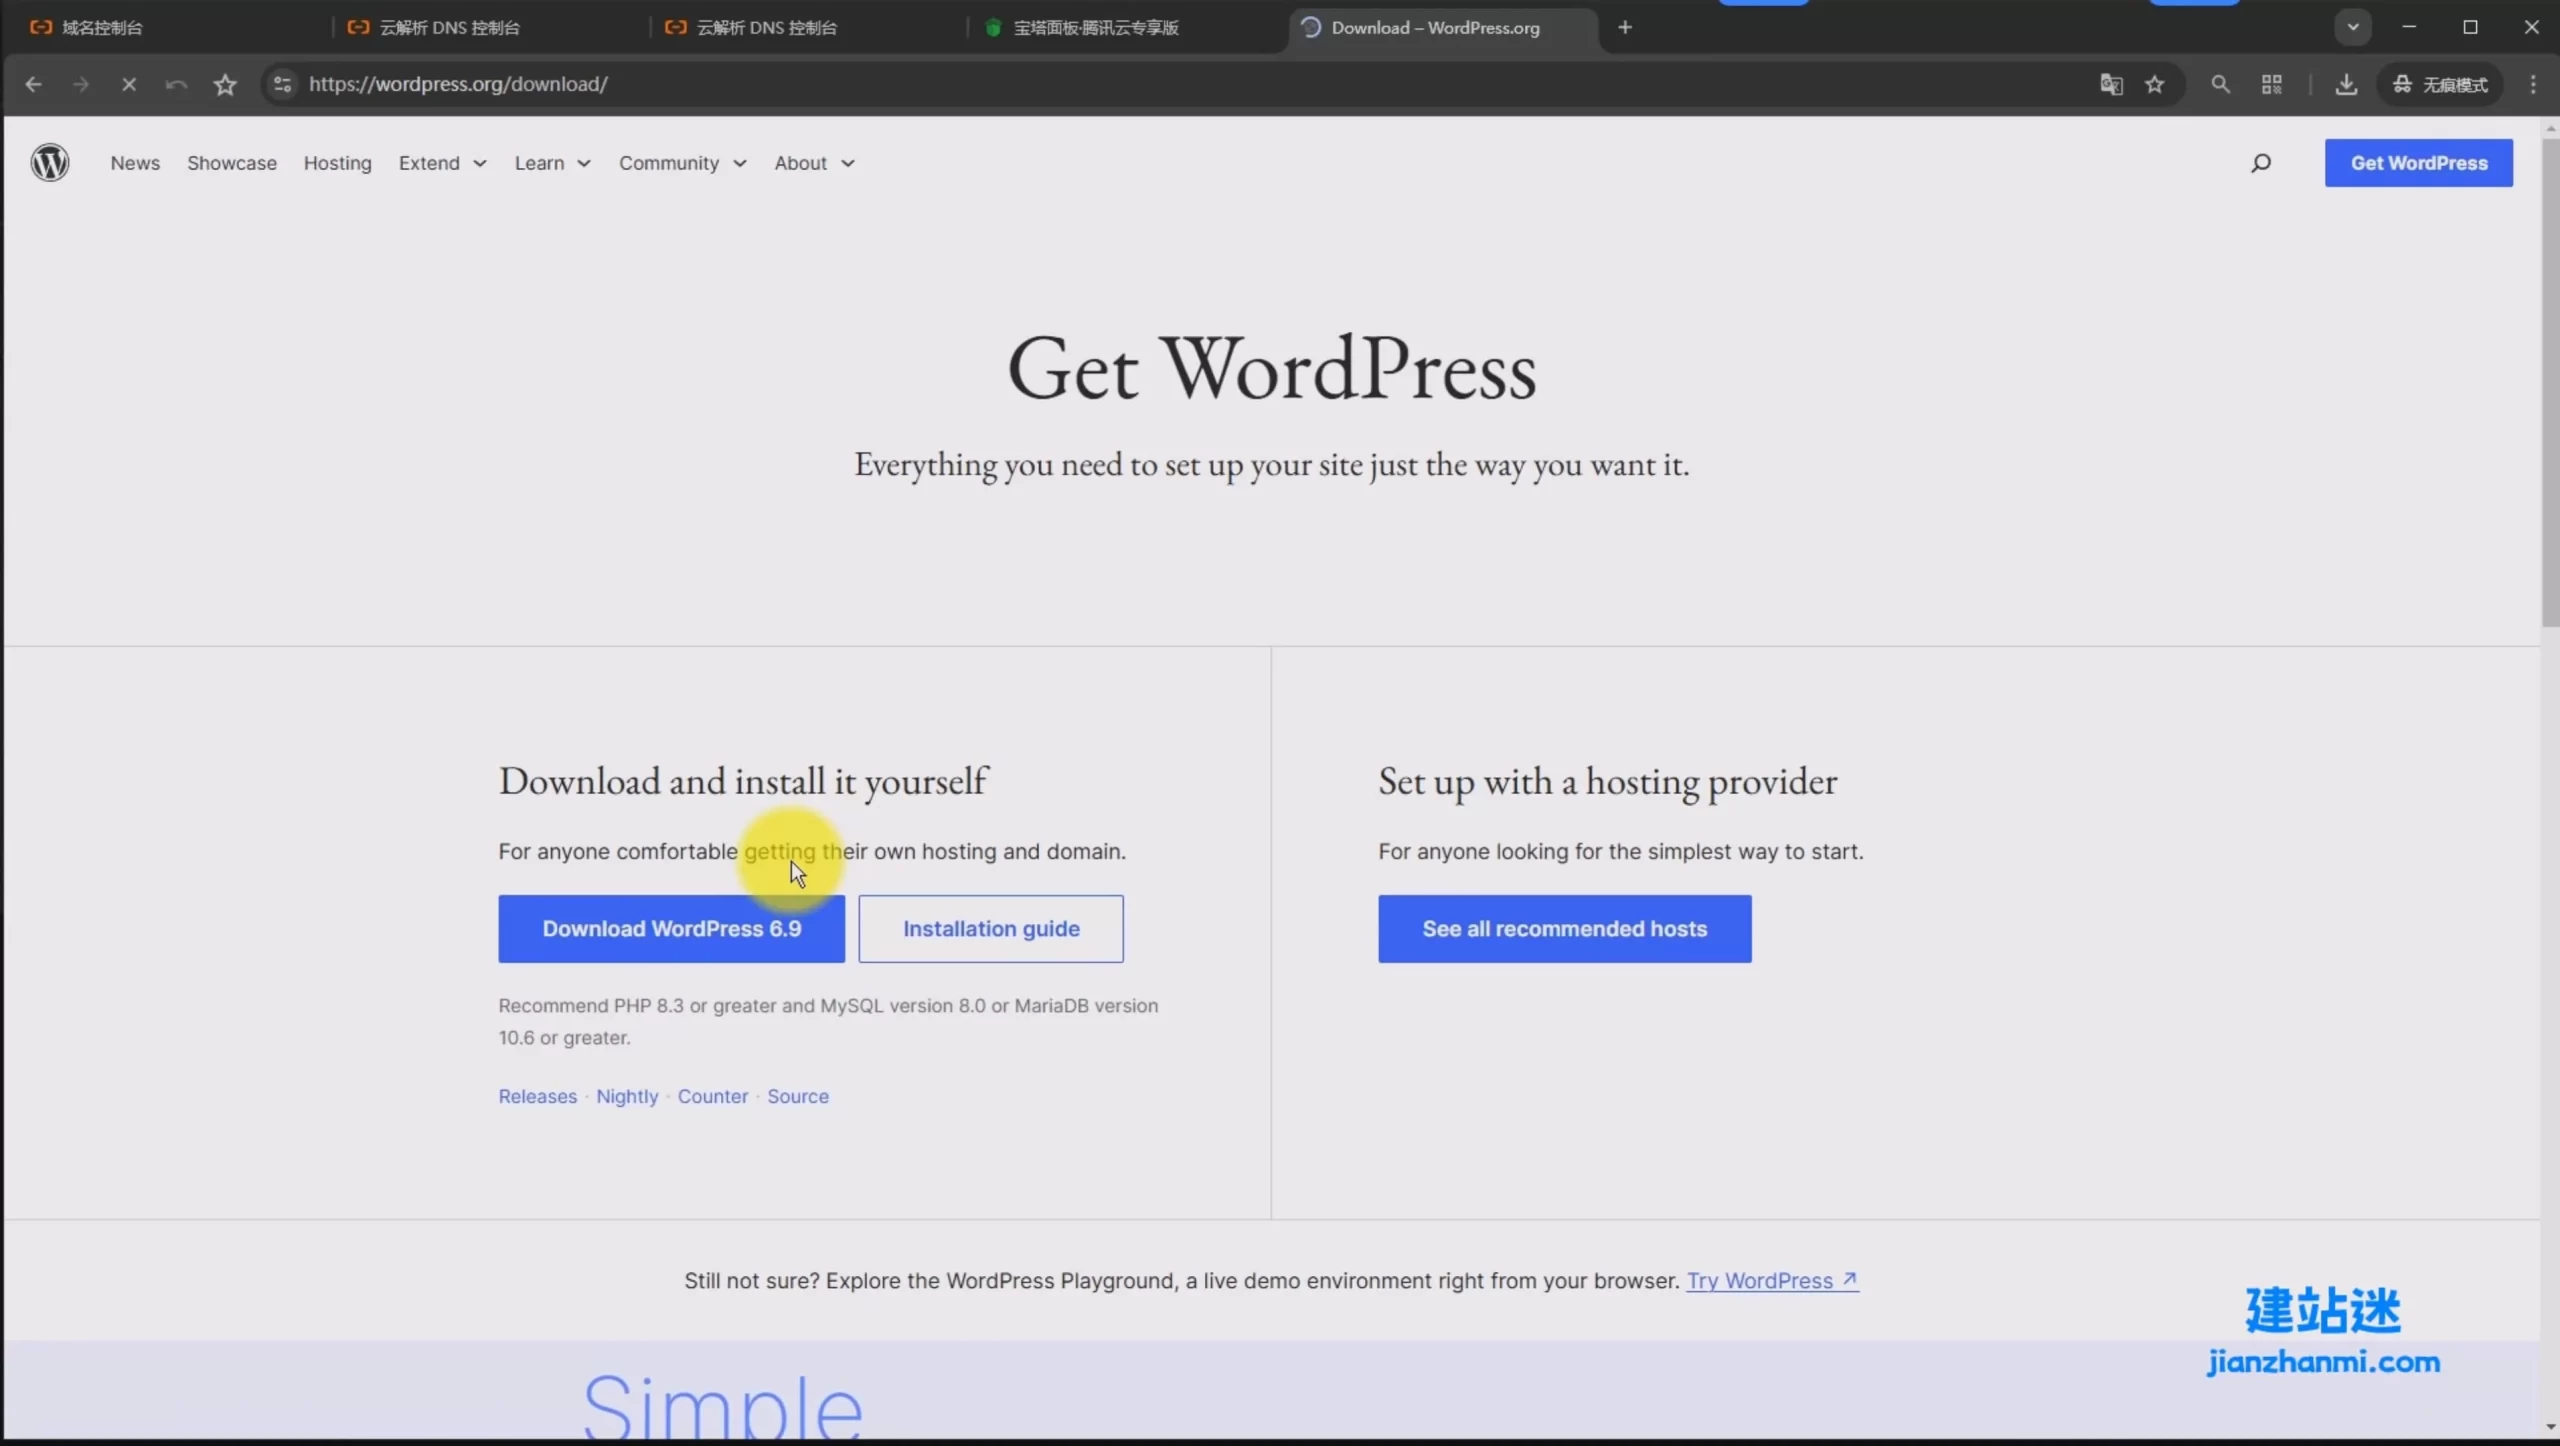Click the translate page icon

click(2111, 84)
